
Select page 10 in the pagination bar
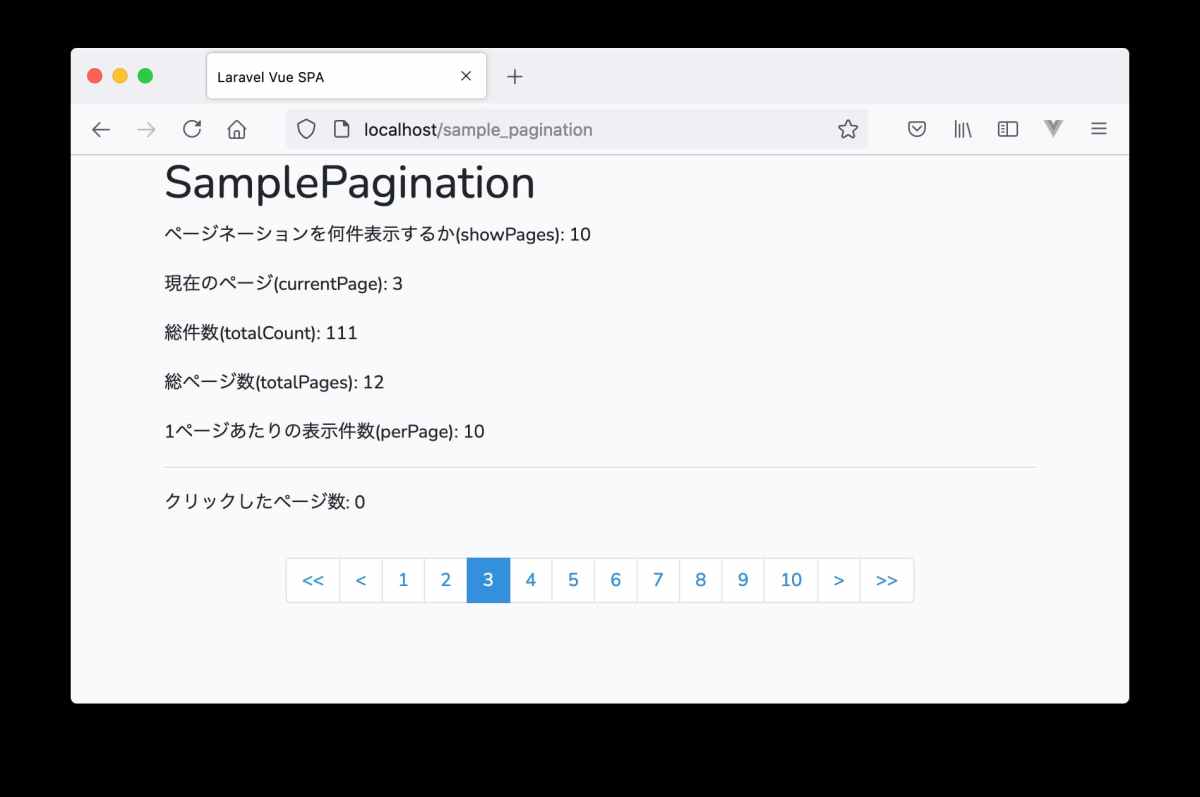click(x=791, y=580)
